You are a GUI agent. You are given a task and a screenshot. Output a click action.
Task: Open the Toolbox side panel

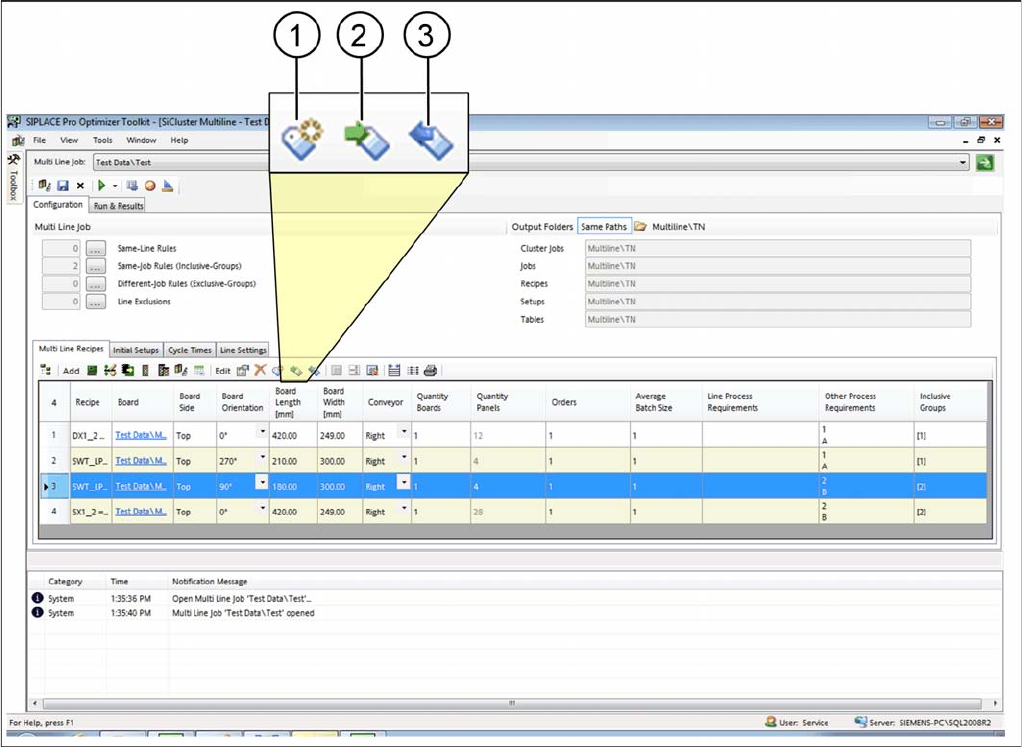pos(13,178)
